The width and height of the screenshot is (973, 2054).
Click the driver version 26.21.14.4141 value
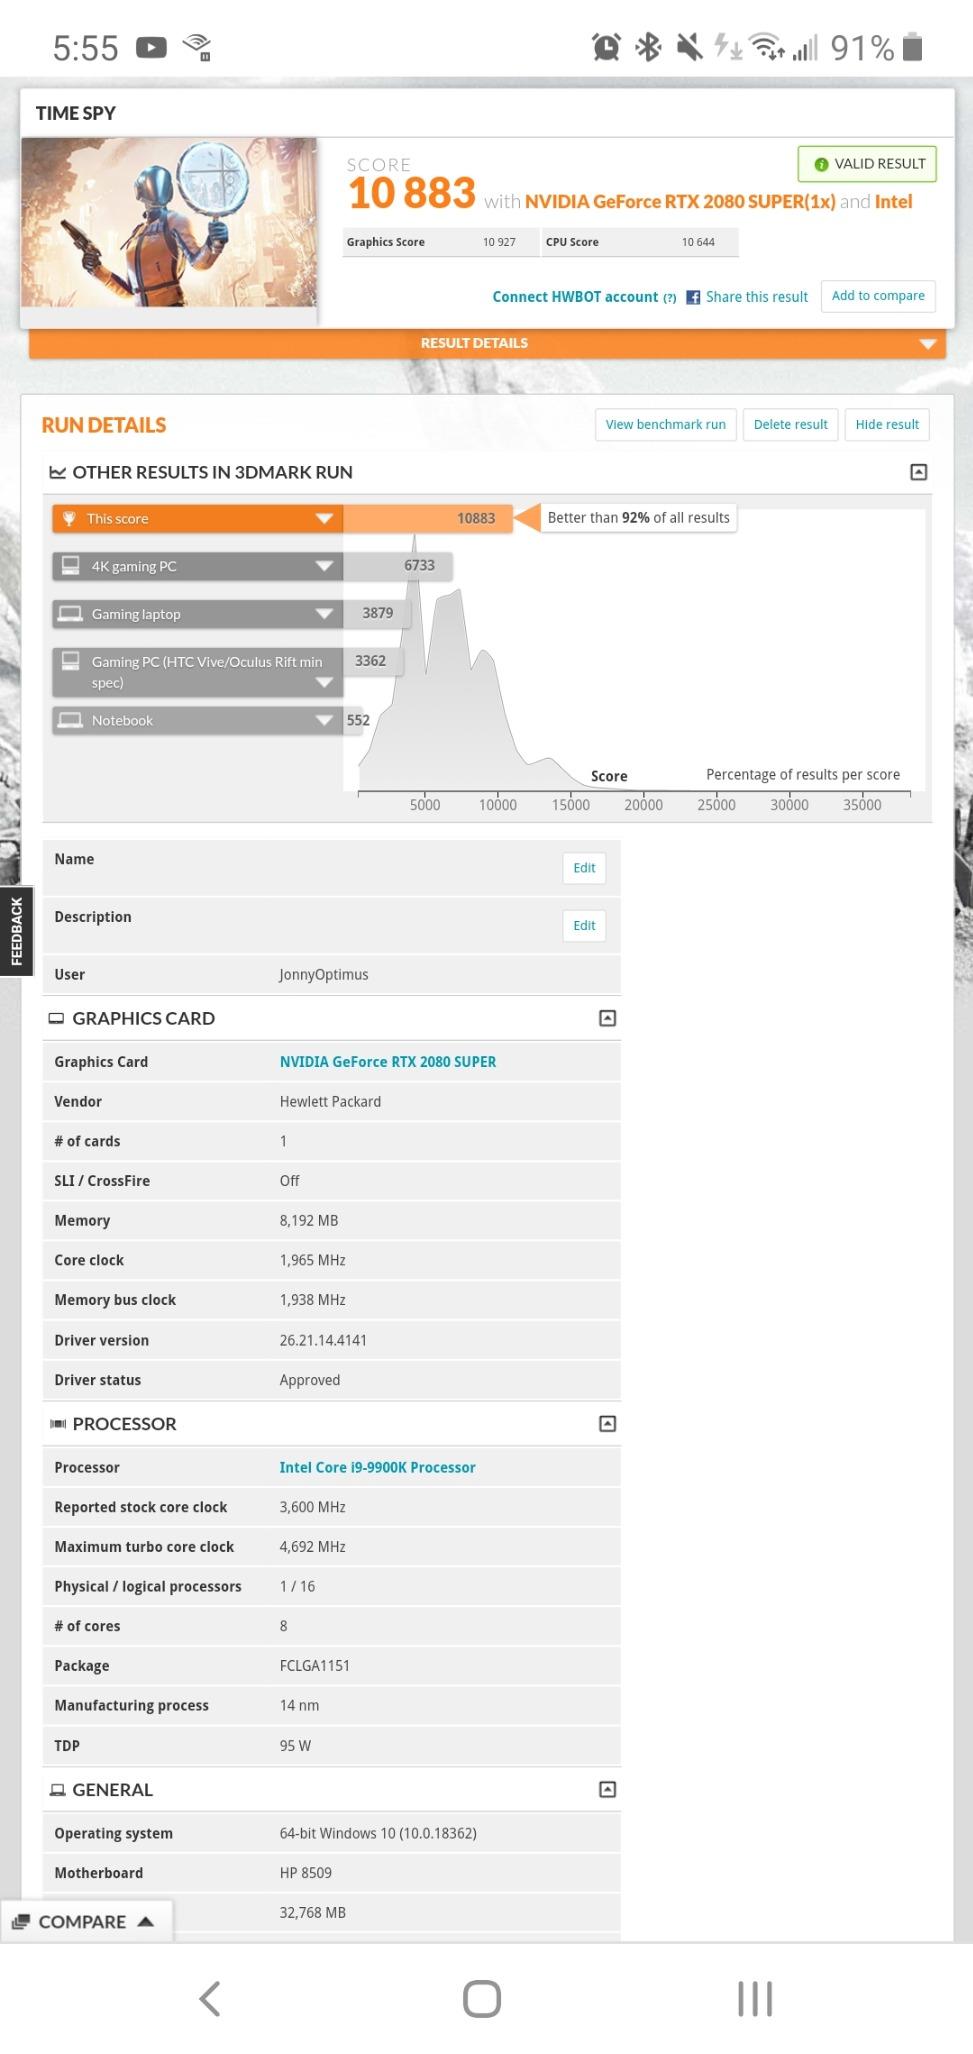click(323, 1340)
